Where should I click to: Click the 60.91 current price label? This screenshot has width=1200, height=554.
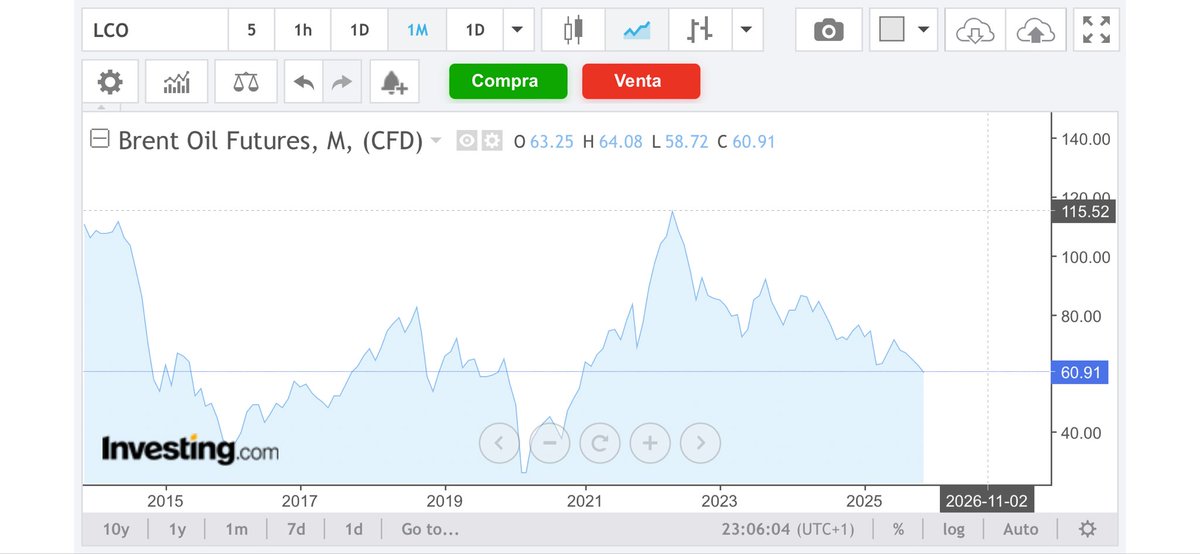click(x=1081, y=372)
